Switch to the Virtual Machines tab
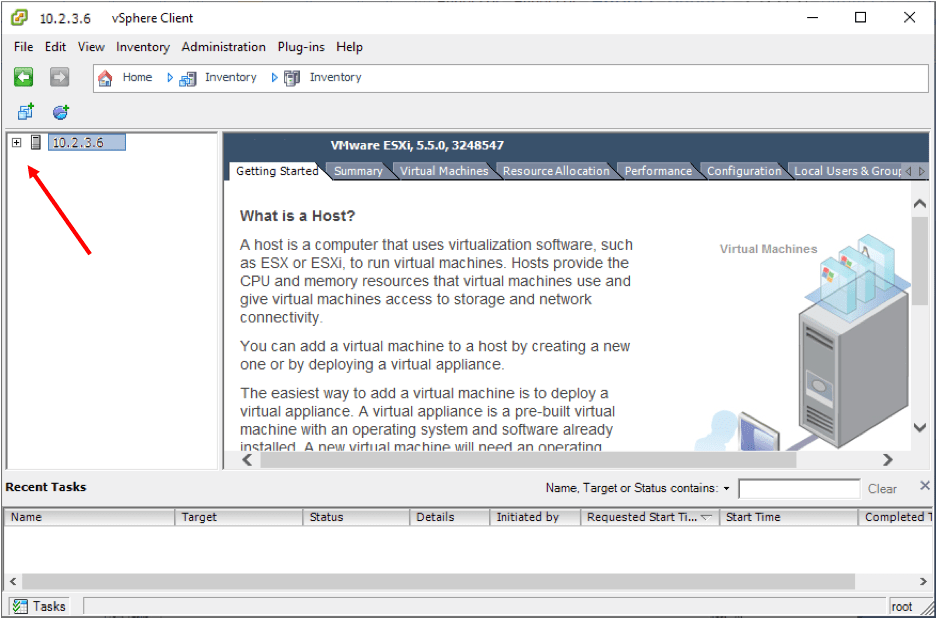This screenshot has width=936, height=619. click(x=444, y=171)
